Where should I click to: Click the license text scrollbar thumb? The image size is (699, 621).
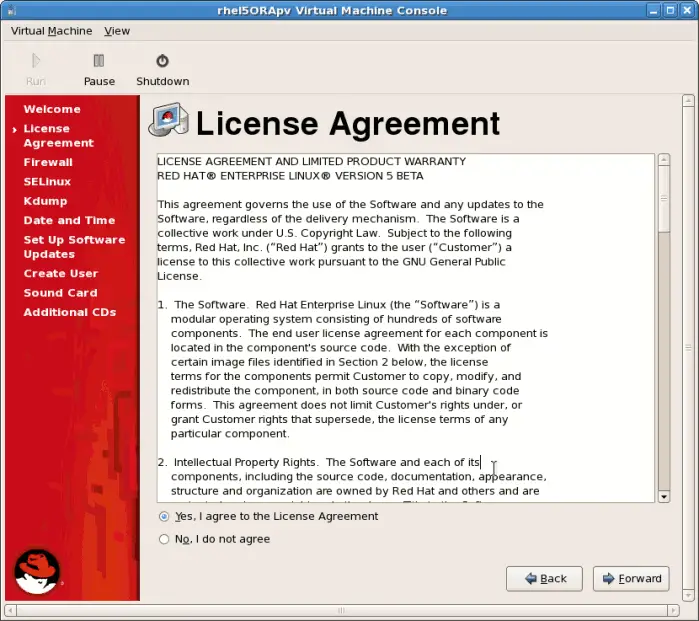pos(664,200)
